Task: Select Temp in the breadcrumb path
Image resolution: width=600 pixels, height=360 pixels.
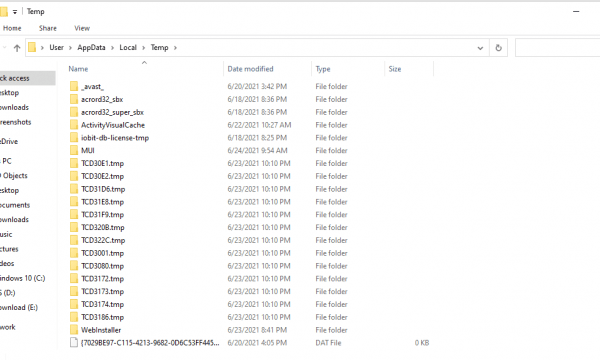Action: [x=159, y=47]
